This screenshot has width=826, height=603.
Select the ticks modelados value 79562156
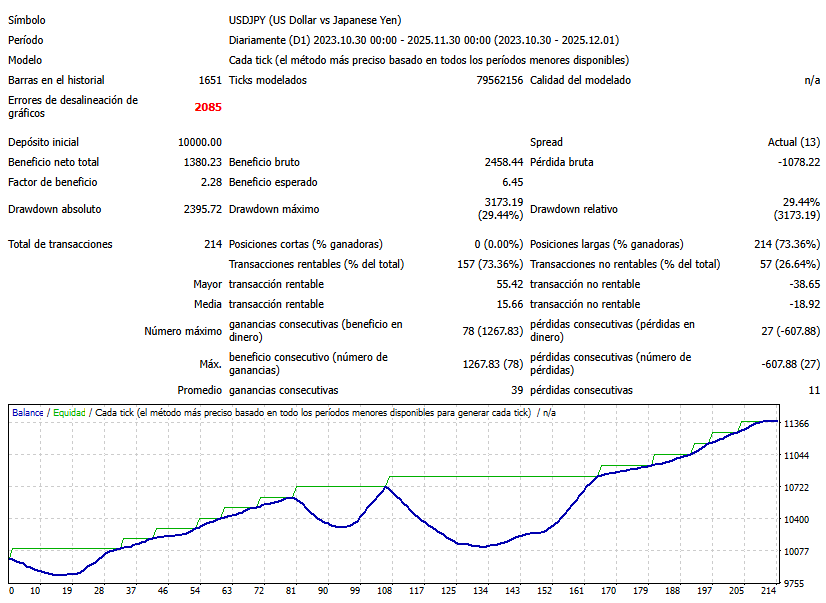(499, 80)
